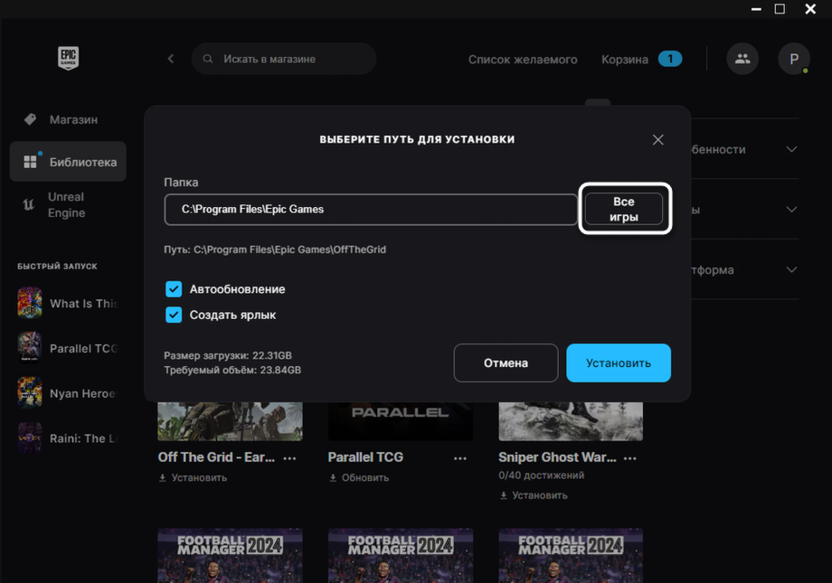Open more options for Off The Grid
Viewport: 832px width, 583px height.
click(x=290, y=458)
